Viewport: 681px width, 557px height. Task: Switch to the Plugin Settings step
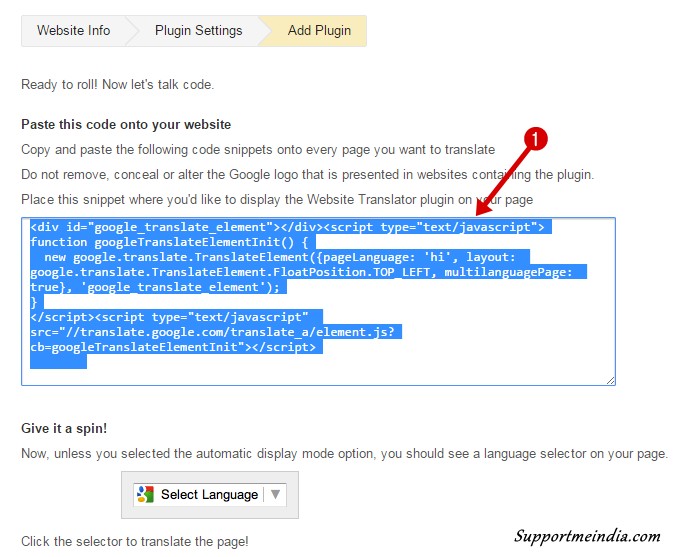(198, 31)
